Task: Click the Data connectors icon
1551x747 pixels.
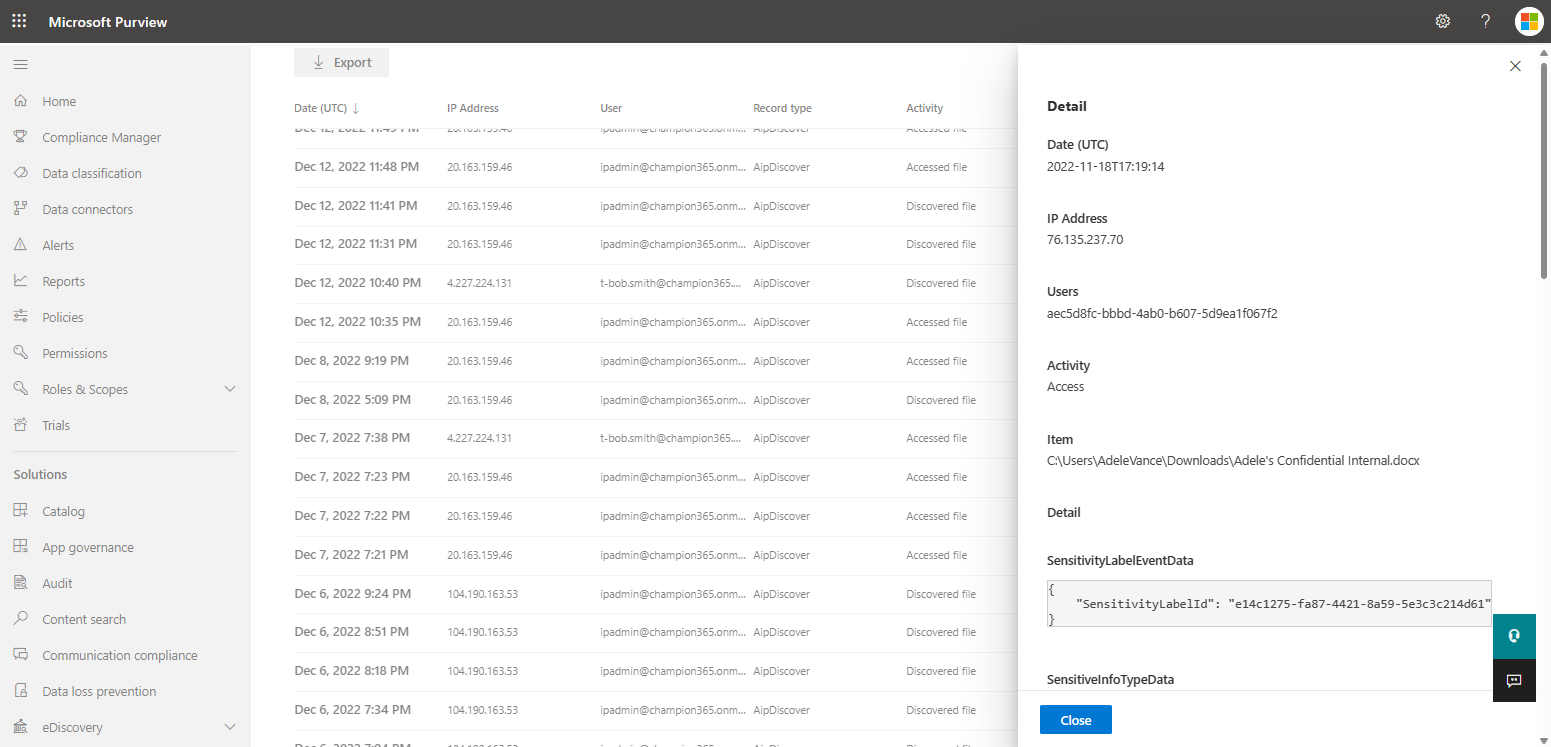Action: 20,209
